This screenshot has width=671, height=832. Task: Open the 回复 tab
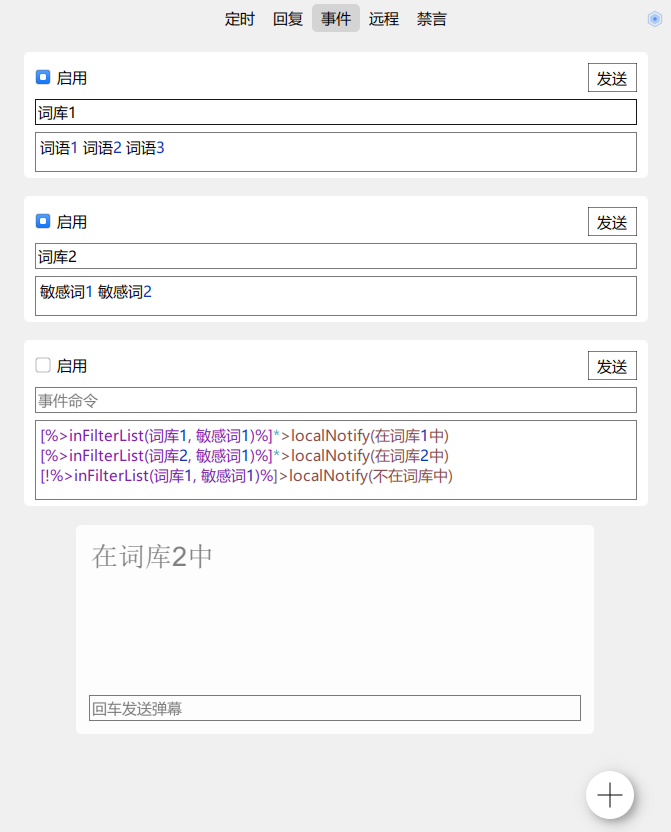(x=288, y=18)
